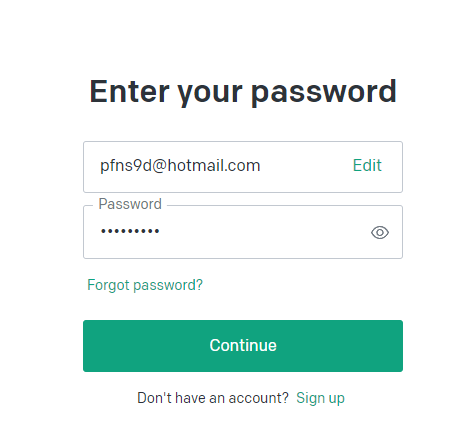
Task: Open the Forgot password? link
Action: pyautogui.click(x=145, y=285)
